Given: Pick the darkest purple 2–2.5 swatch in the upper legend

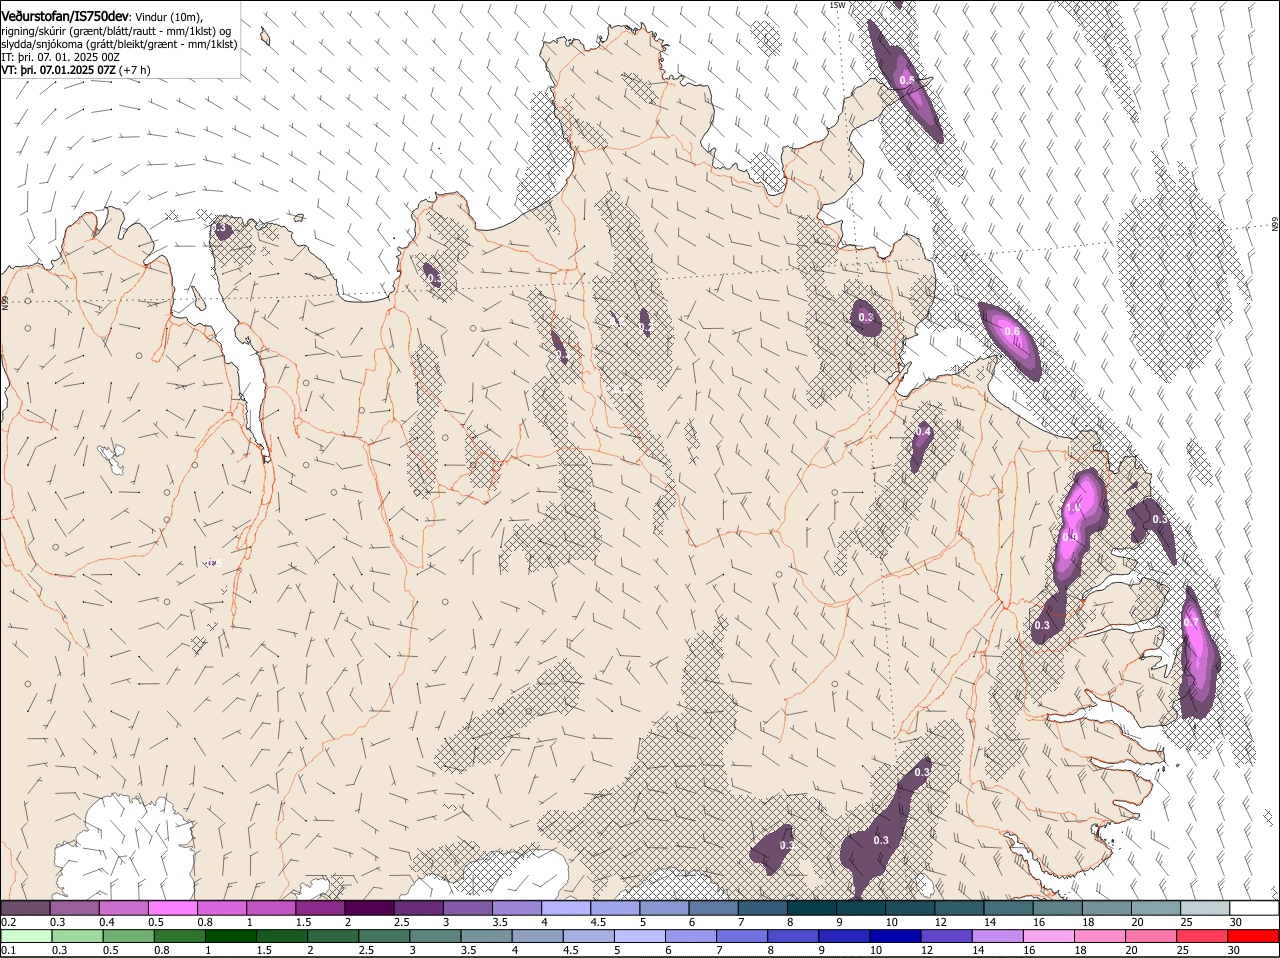Looking at the screenshot, I should pyautogui.click(x=369, y=908).
